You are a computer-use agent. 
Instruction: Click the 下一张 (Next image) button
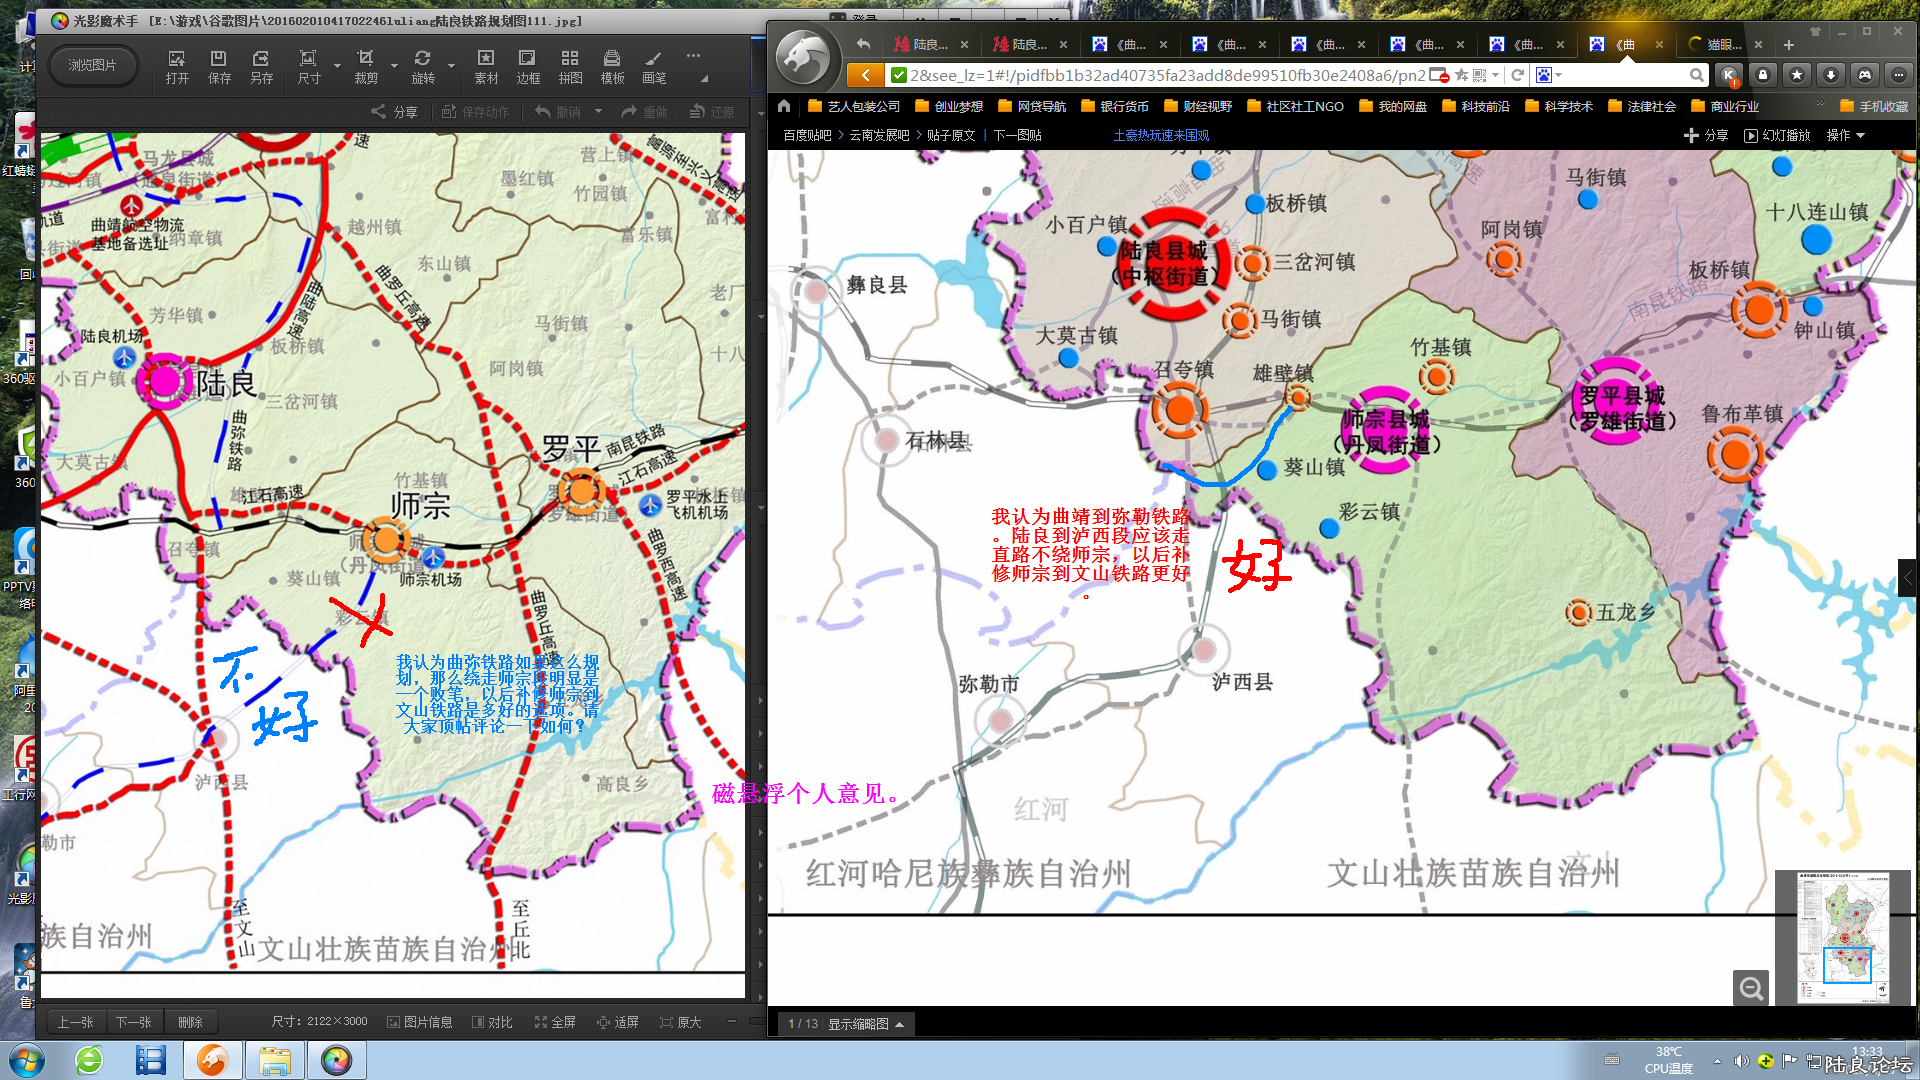pyautogui.click(x=133, y=1022)
